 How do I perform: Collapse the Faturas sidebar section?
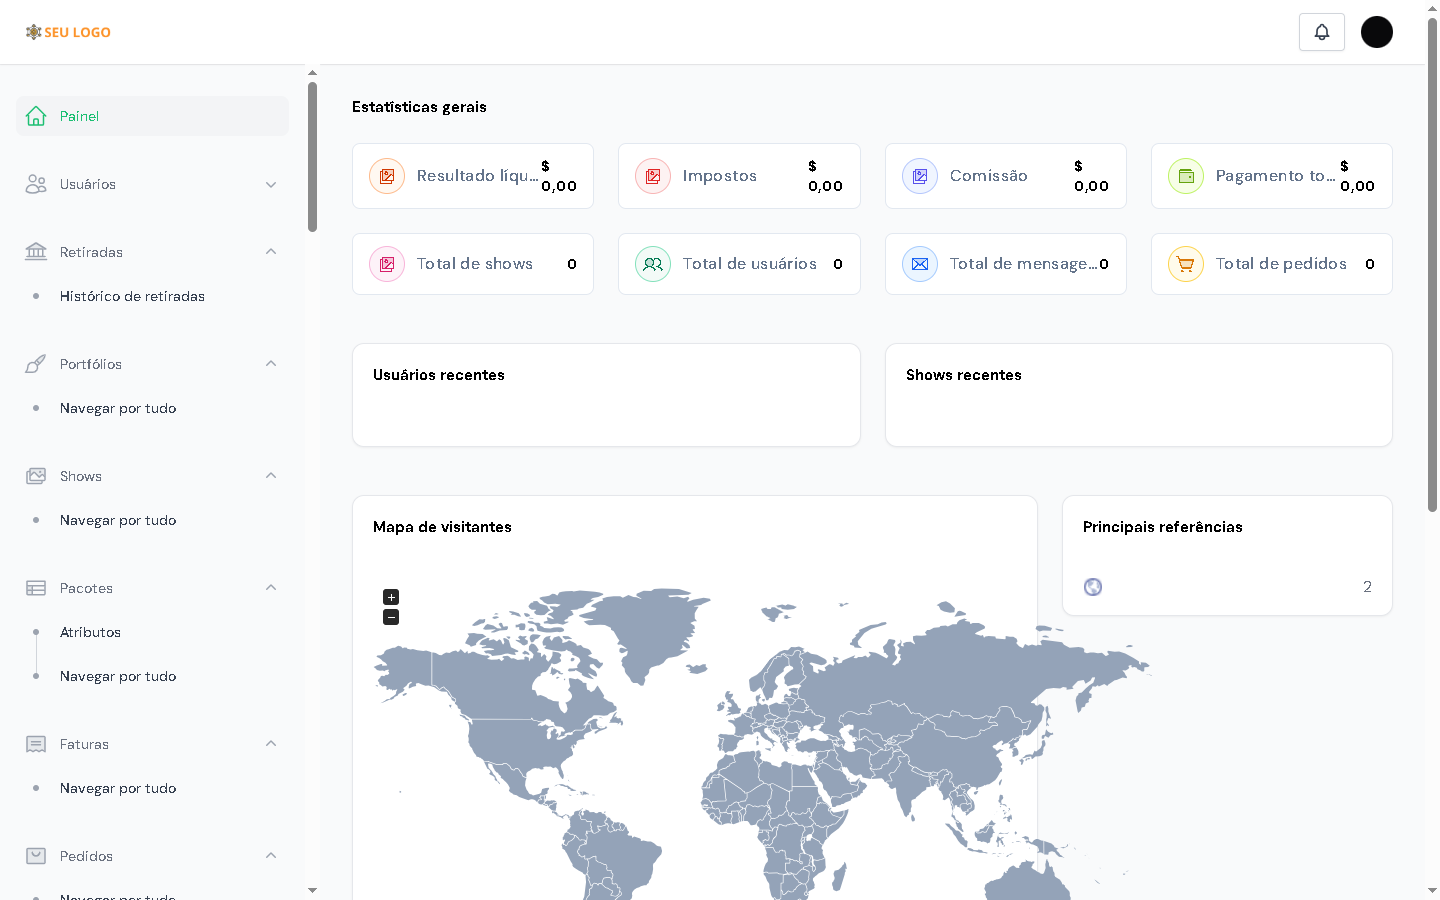pos(271,744)
